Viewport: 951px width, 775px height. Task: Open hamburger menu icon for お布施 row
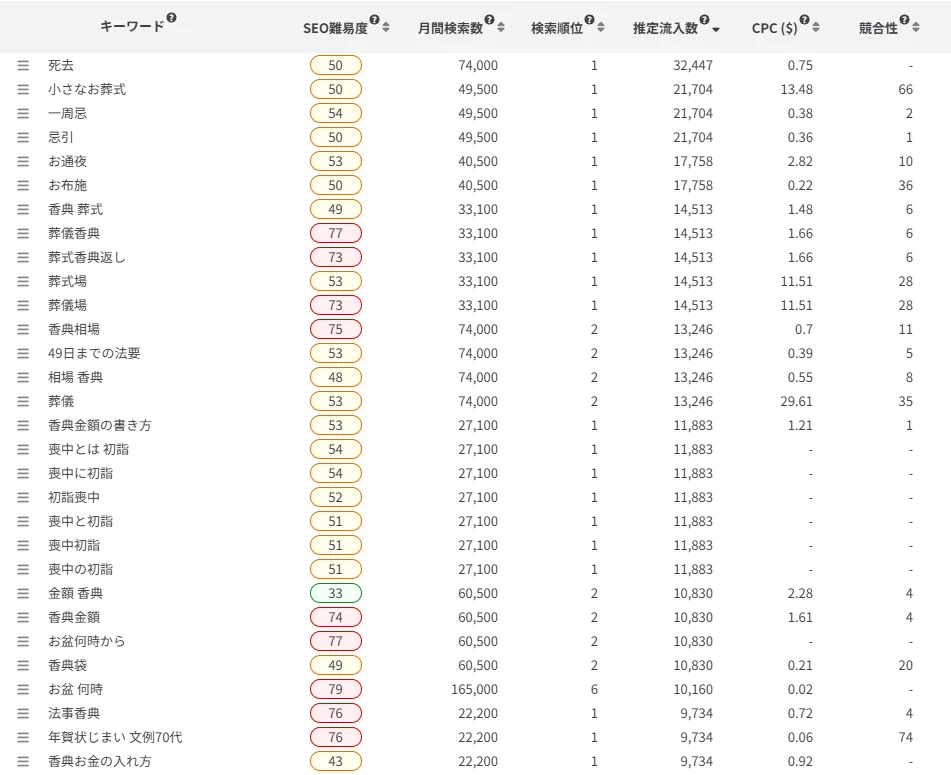[x=23, y=186]
